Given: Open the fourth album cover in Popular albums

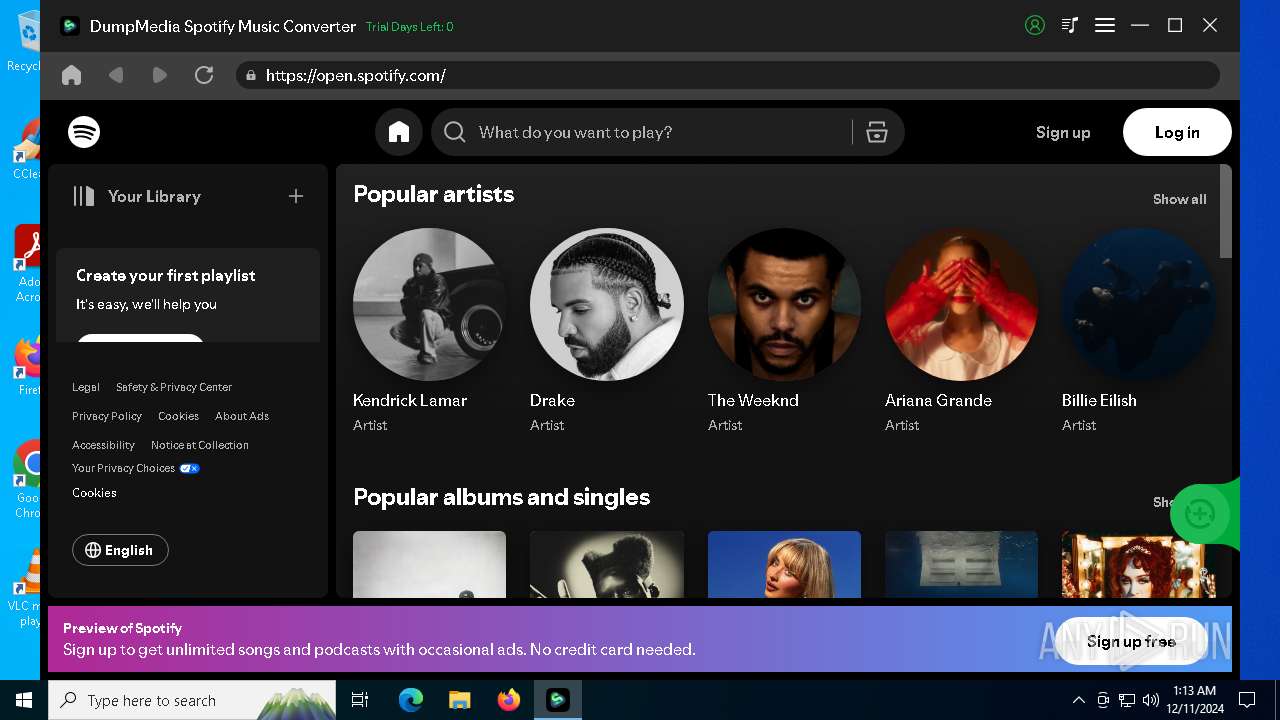Looking at the screenshot, I should (961, 564).
